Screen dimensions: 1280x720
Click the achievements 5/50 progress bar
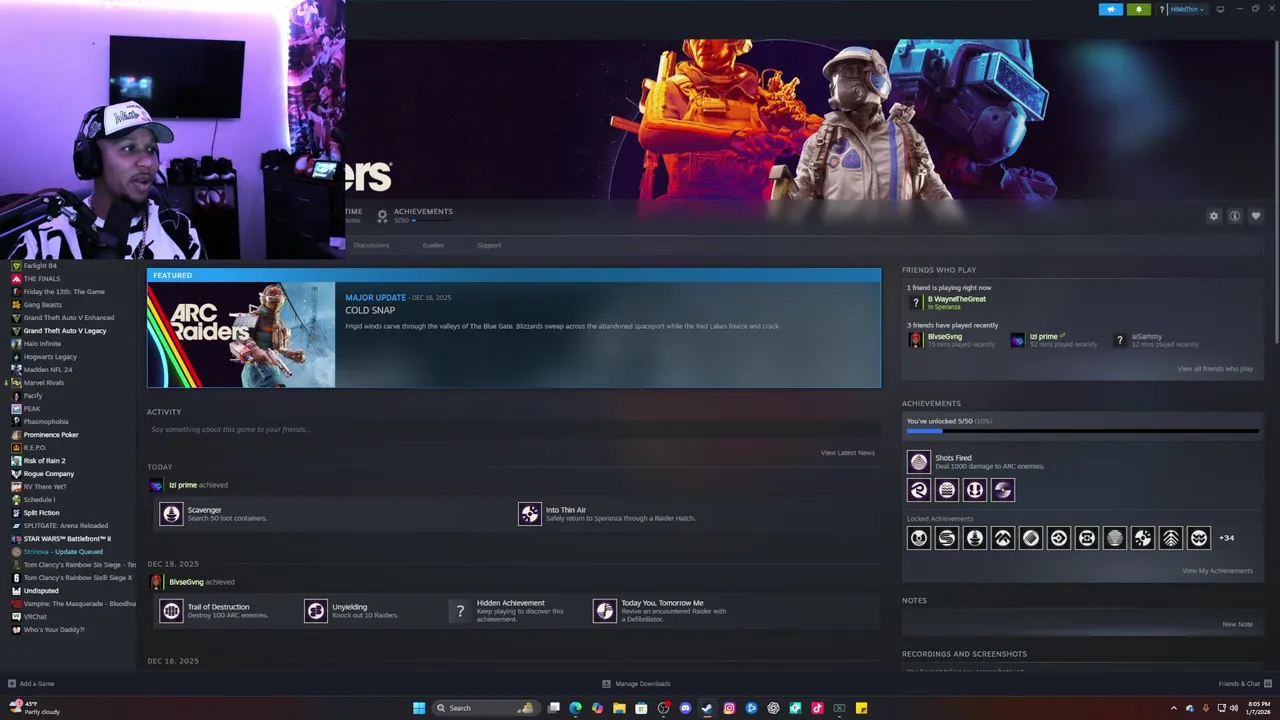[x=1082, y=431]
